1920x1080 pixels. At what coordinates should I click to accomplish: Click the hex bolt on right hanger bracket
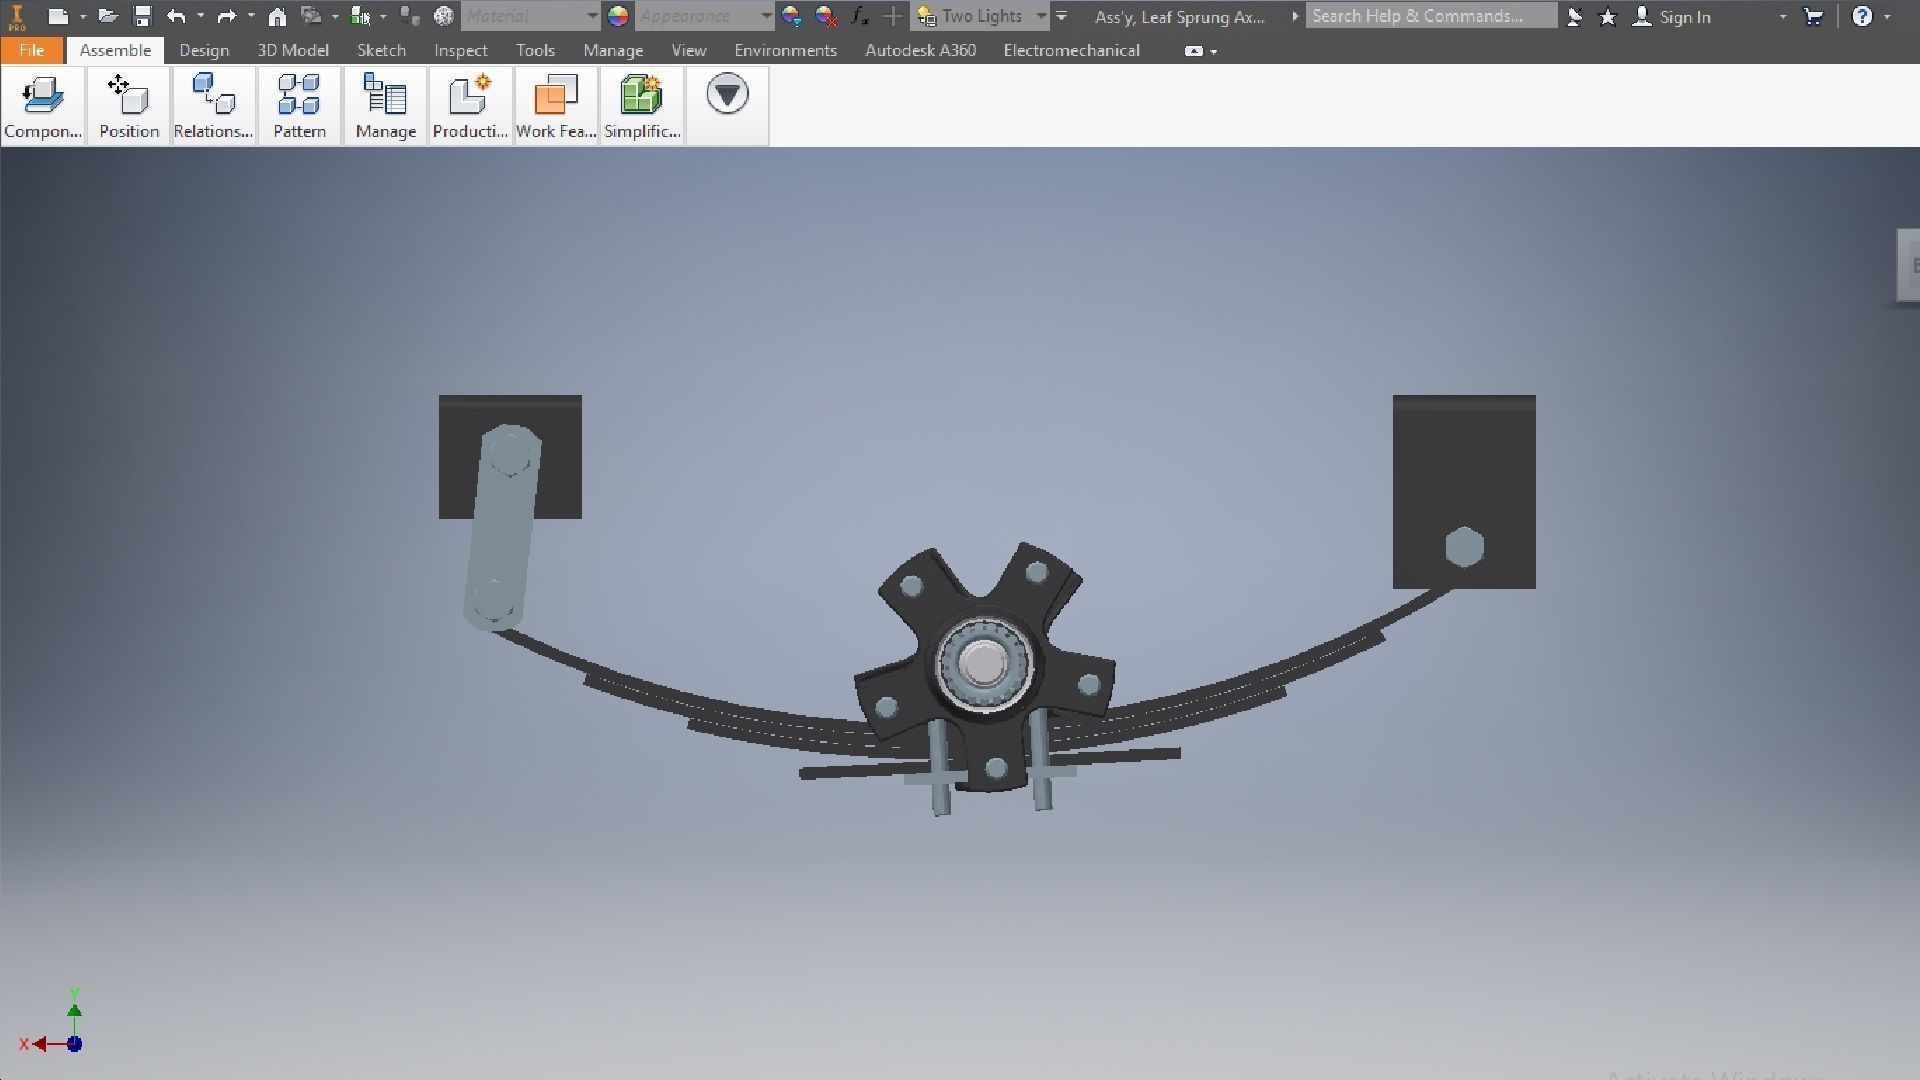[1464, 547]
